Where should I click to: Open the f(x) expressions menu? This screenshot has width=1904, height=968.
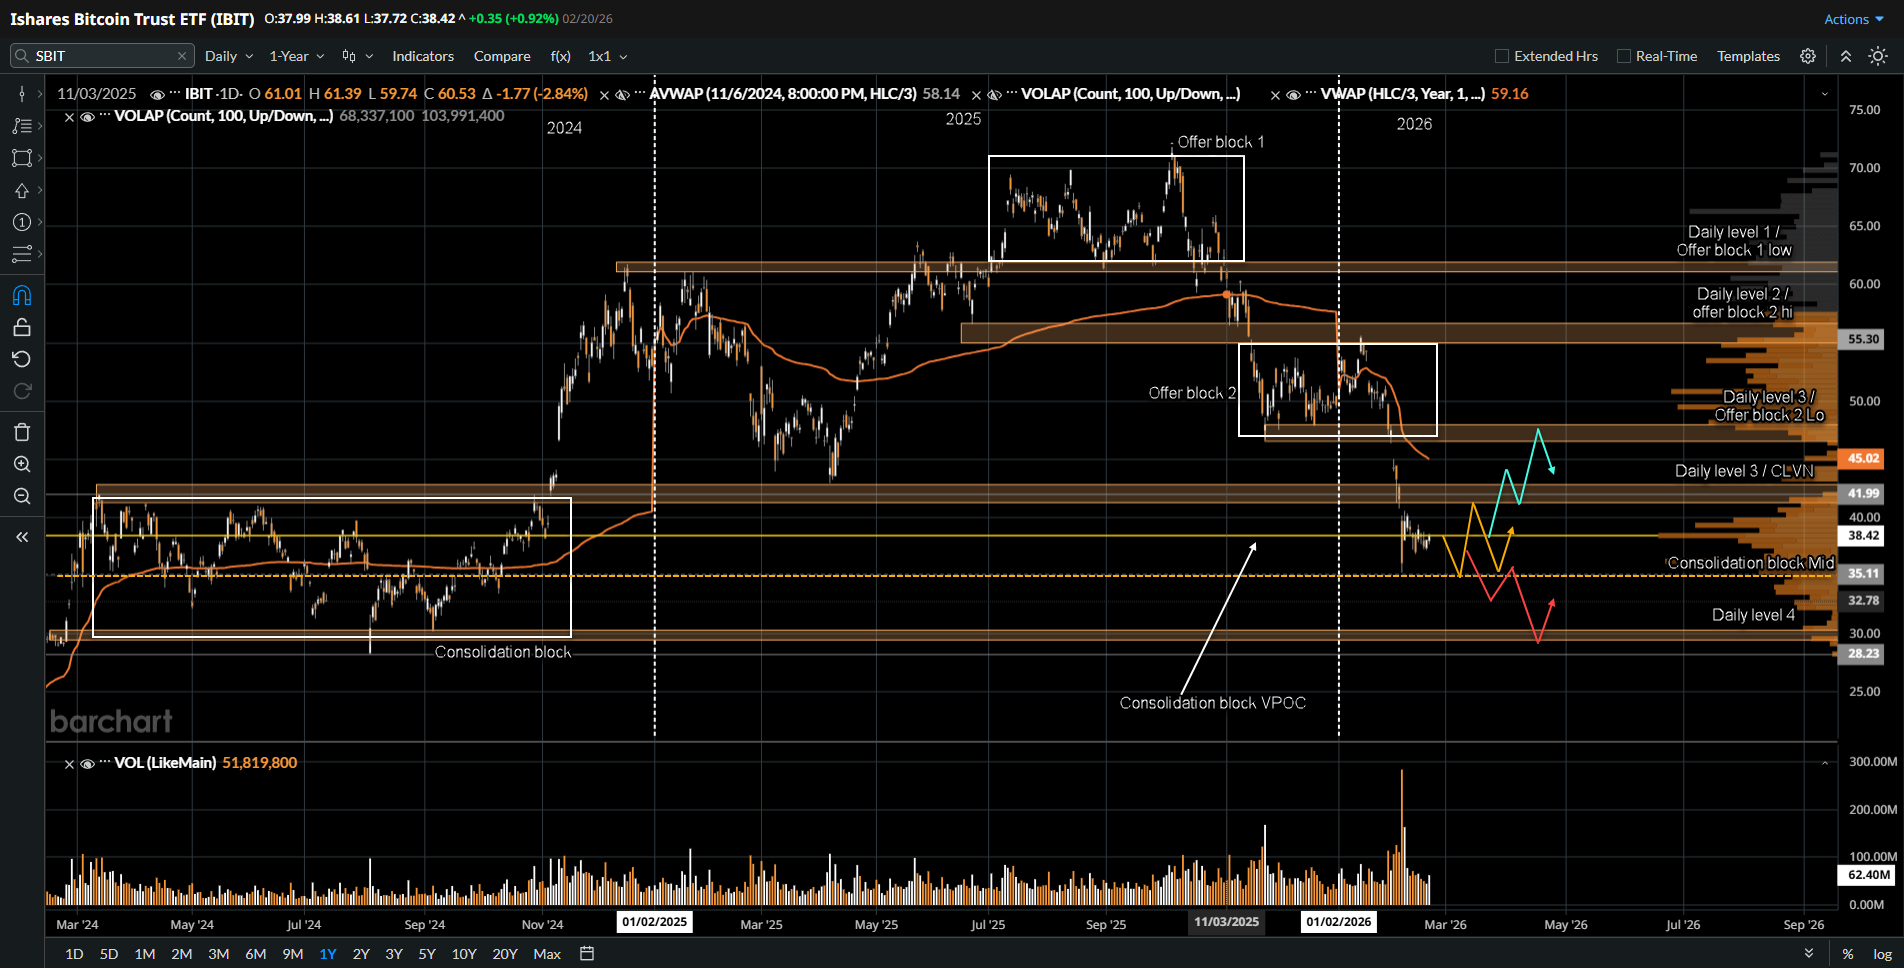561,56
